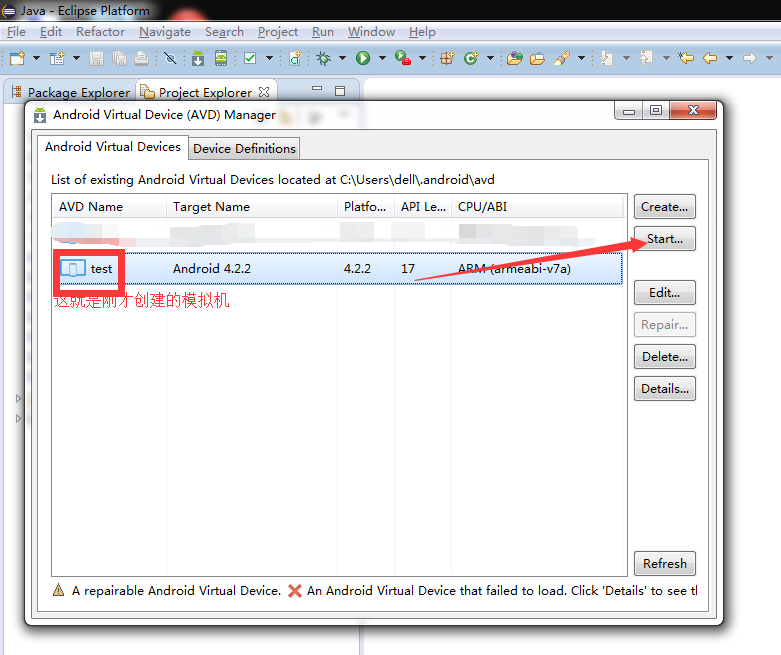Switch to the Device Definitions tab

coord(244,148)
